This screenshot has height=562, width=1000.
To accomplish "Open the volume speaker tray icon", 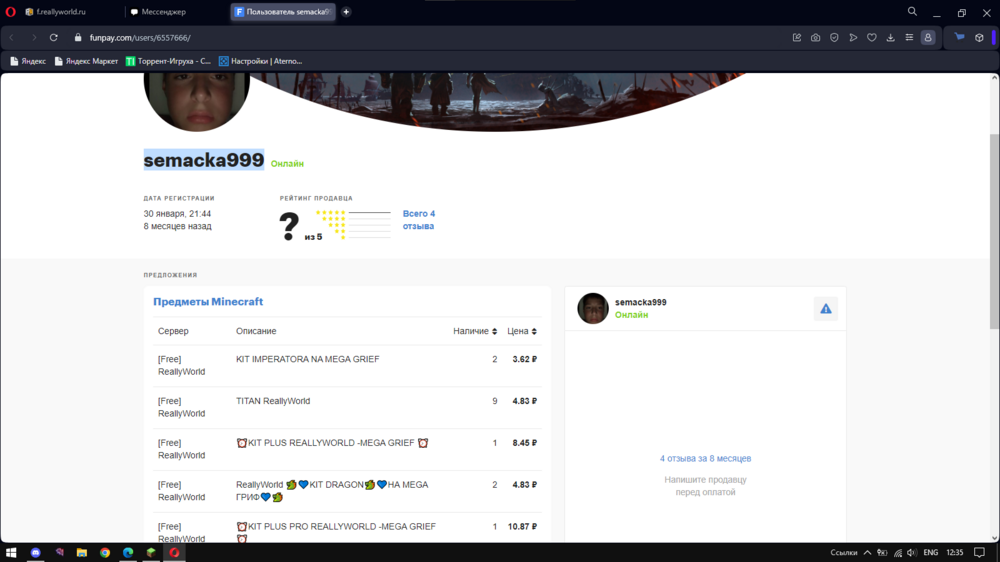I will click(912, 552).
